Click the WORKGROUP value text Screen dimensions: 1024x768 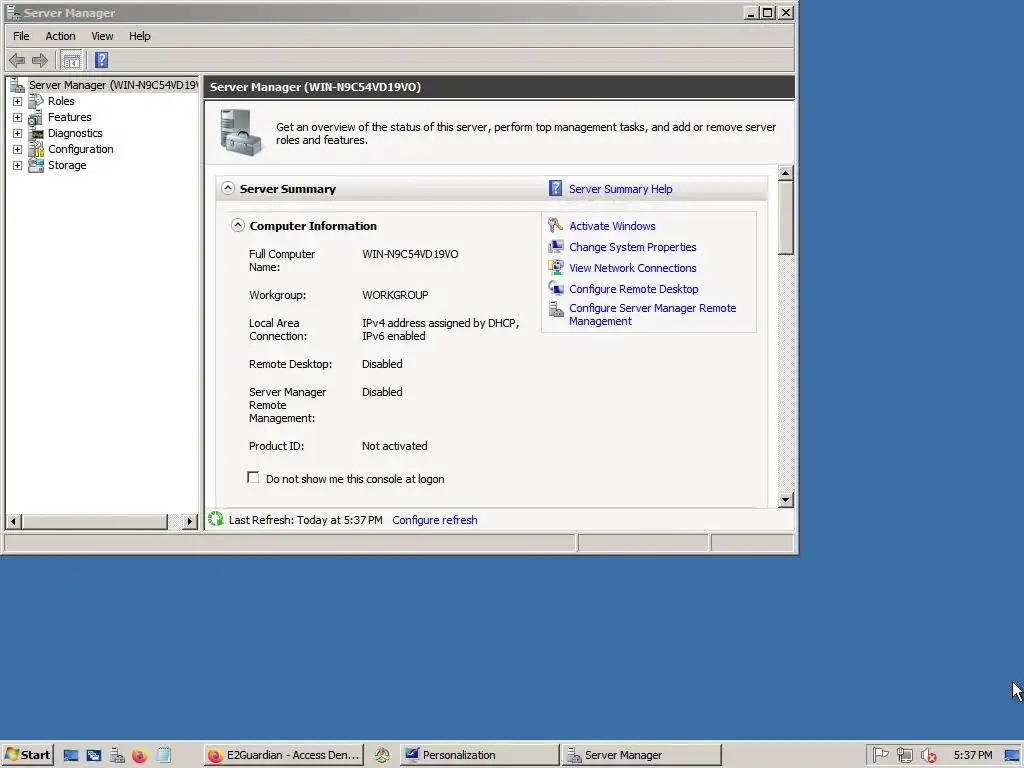coord(395,295)
